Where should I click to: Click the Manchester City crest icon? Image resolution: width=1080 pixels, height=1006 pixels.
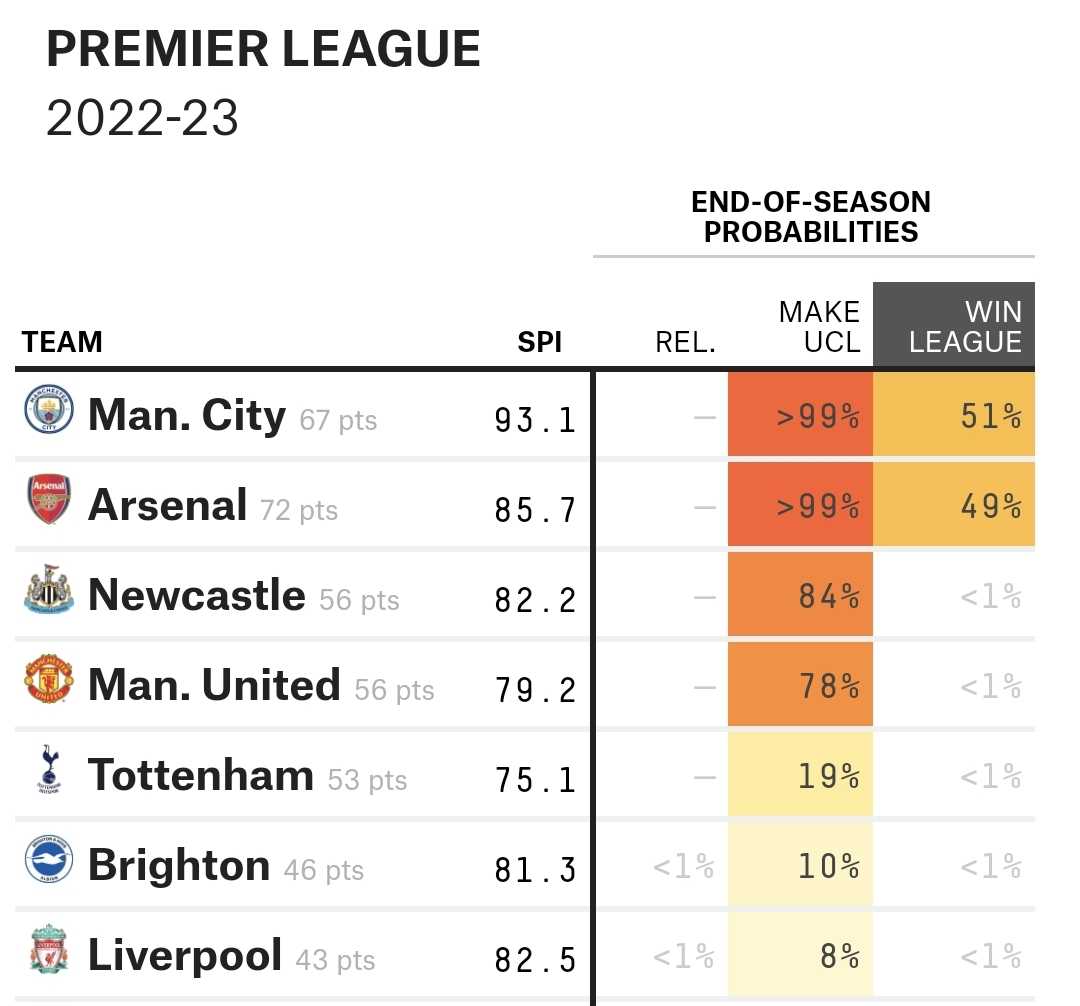49,409
